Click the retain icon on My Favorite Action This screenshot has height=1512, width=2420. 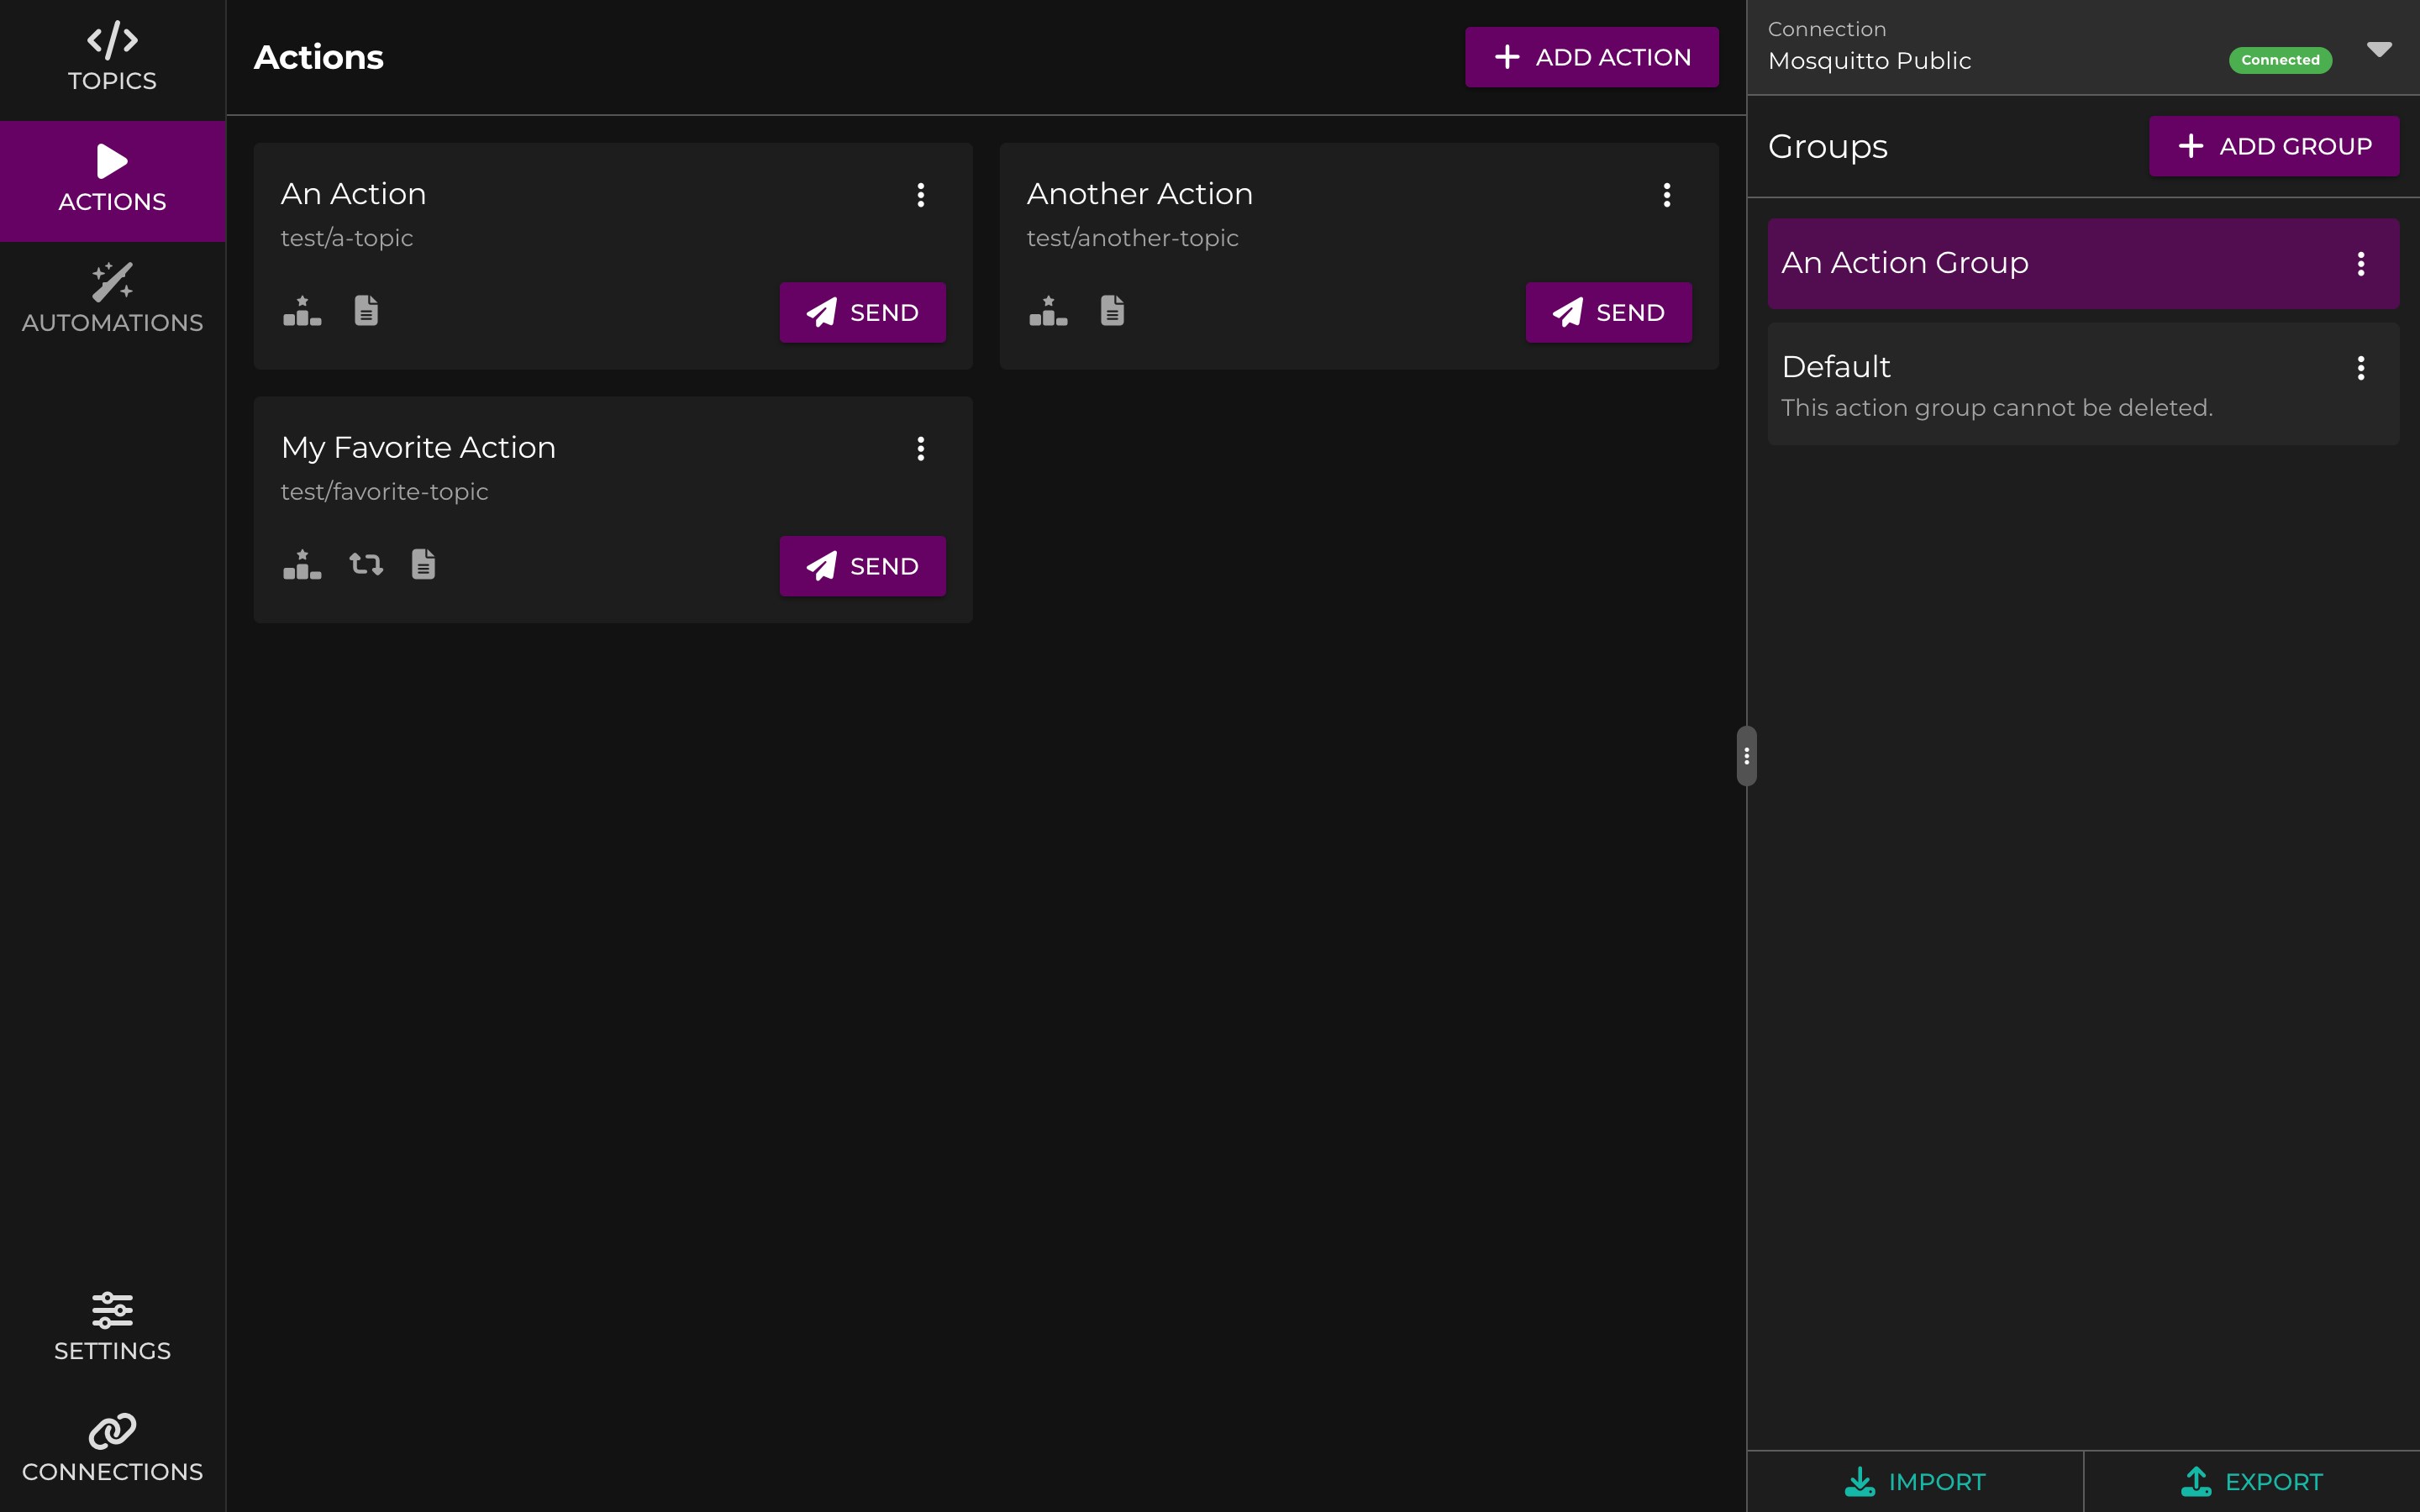point(366,564)
